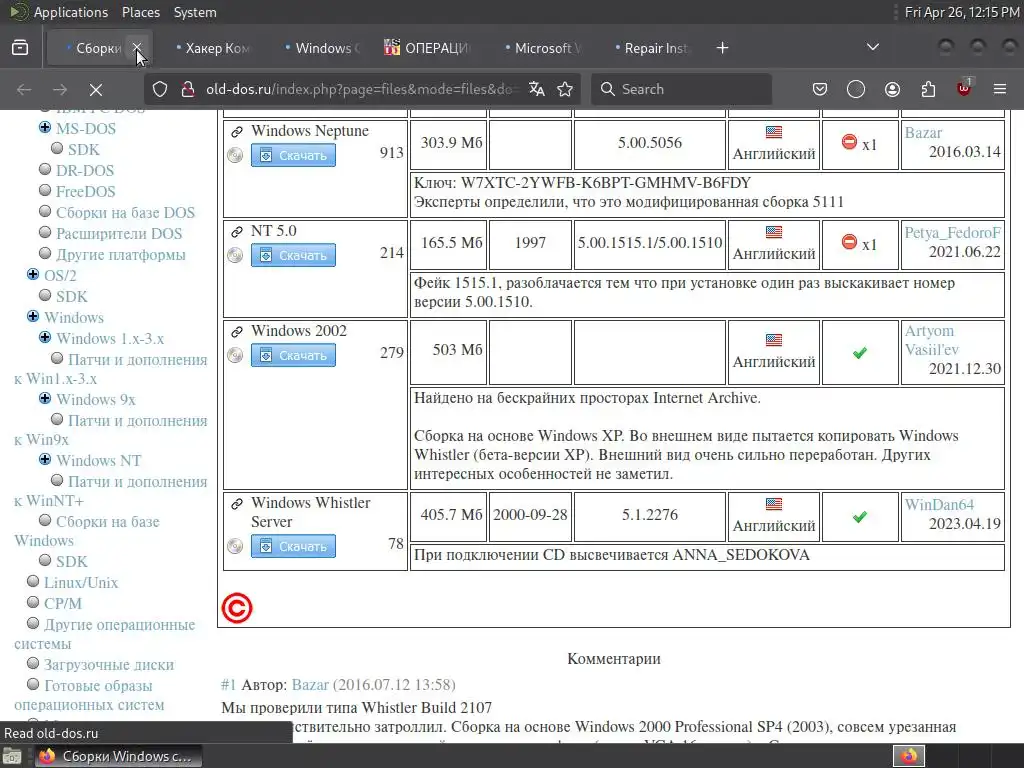1024x768 pixels.
Task: Expand the MS-DOS tree node
Action: click(x=45, y=127)
